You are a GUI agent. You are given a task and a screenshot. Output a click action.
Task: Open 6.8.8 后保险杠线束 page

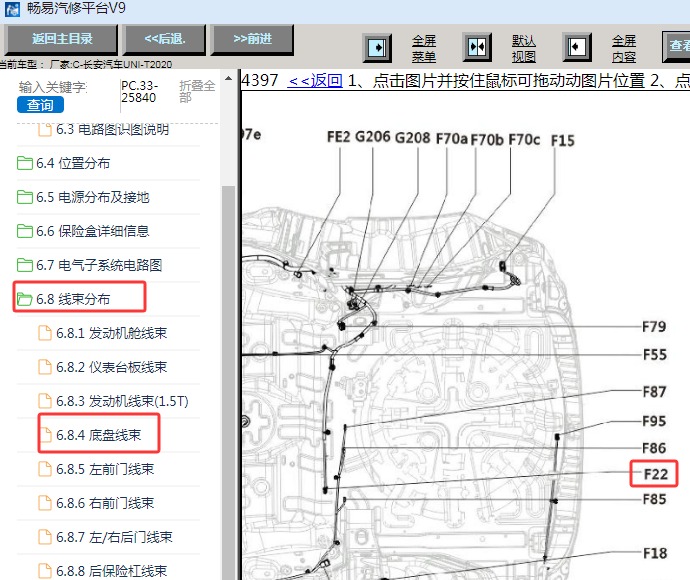pyautogui.click(x=111, y=571)
